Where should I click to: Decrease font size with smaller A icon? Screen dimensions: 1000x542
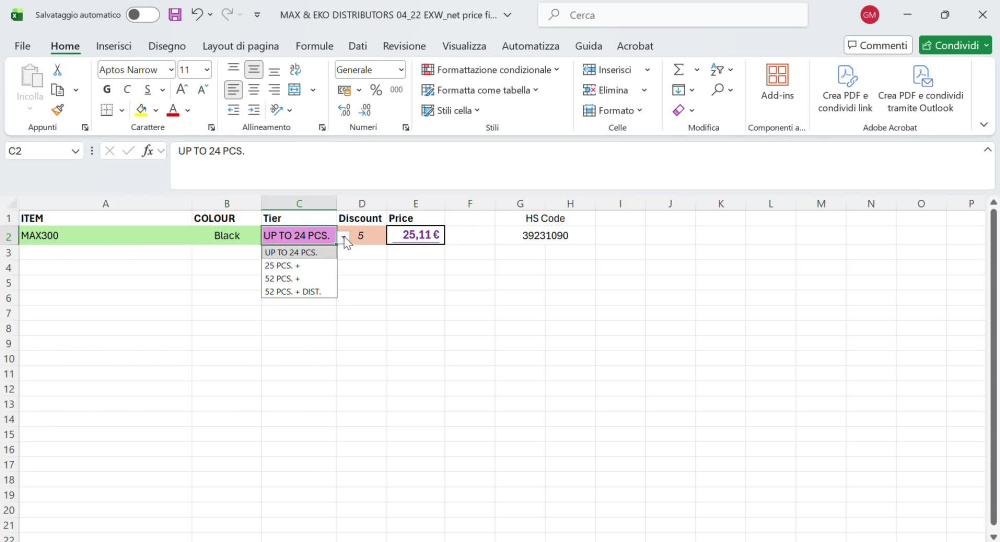[202, 89]
